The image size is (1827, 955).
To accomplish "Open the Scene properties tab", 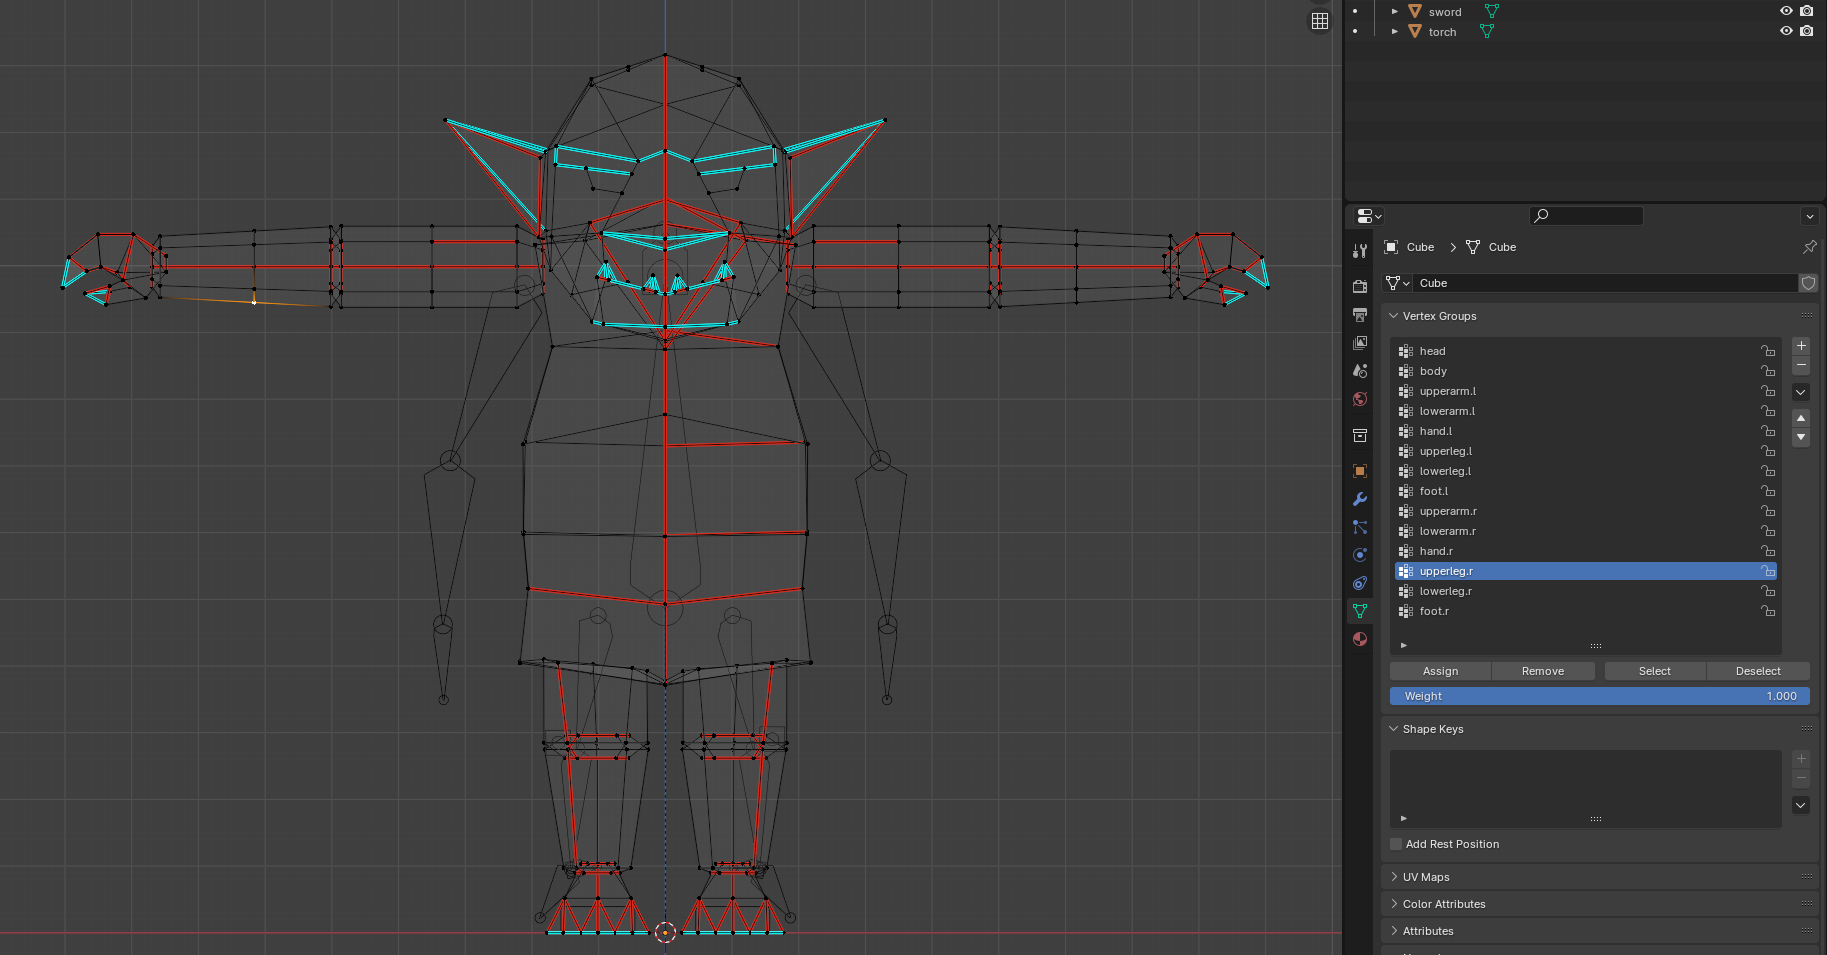I will pyautogui.click(x=1360, y=371).
